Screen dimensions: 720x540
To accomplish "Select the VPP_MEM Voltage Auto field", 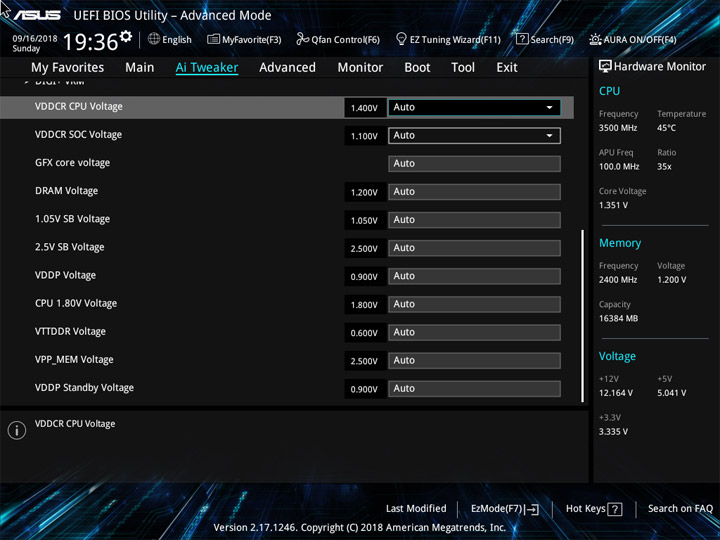I will (474, 360).
